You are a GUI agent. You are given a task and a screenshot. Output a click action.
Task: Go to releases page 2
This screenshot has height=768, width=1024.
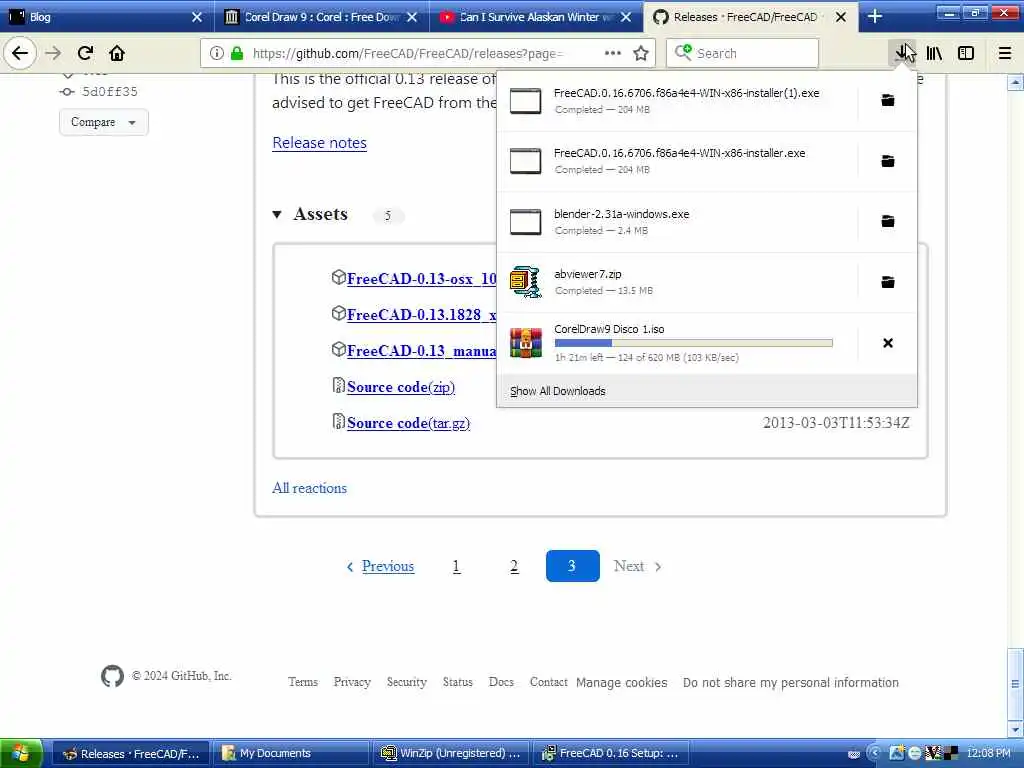click(x=514, y=566)
